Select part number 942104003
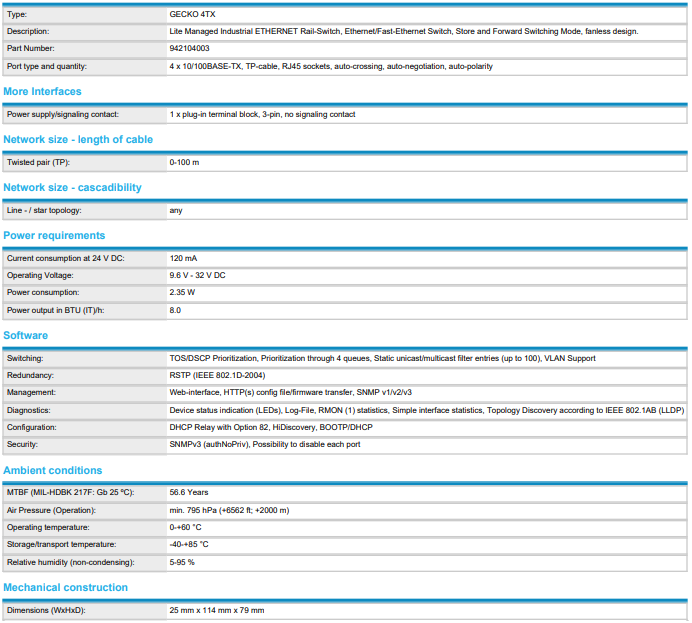This screenshot has width=692, height=623. tap(189, 48)
